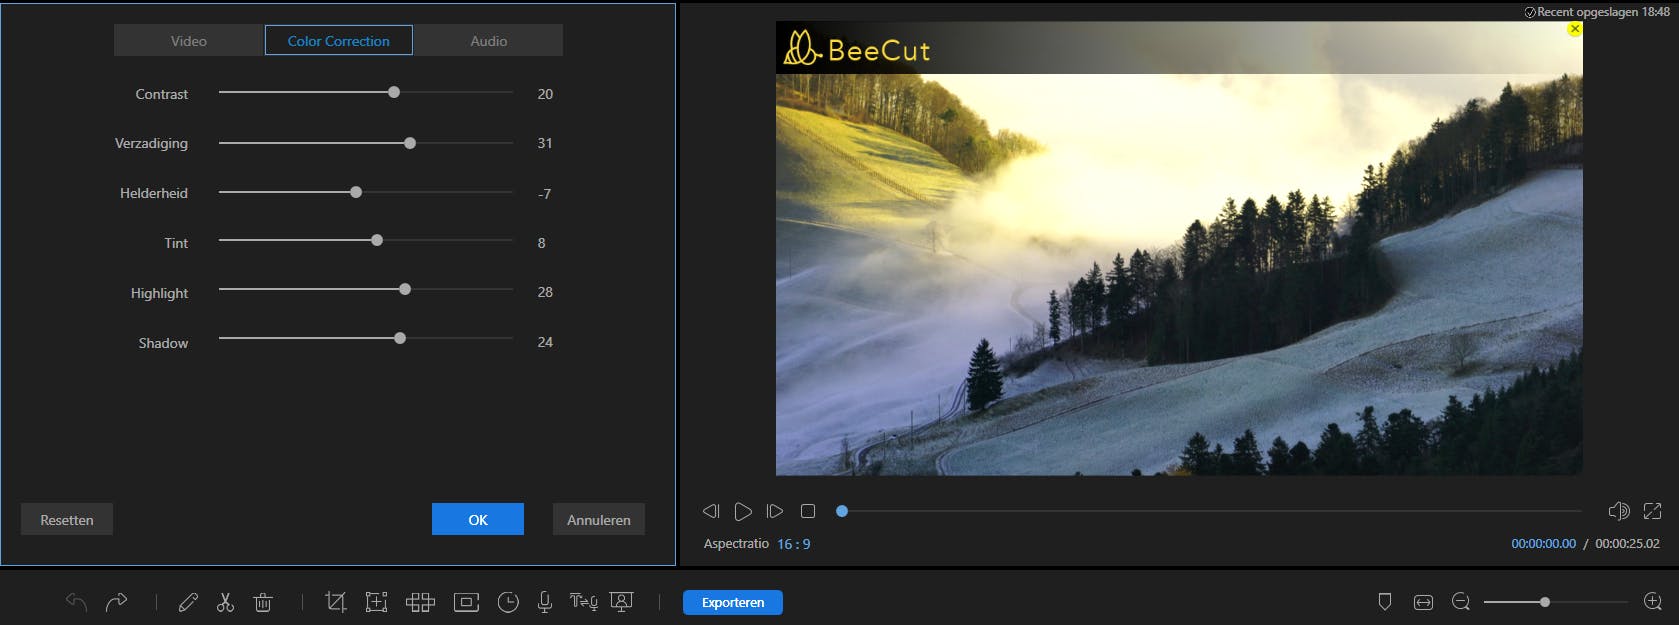Select the zoom tool
The height and width of the screenshot is (625, 1679).
376,602
